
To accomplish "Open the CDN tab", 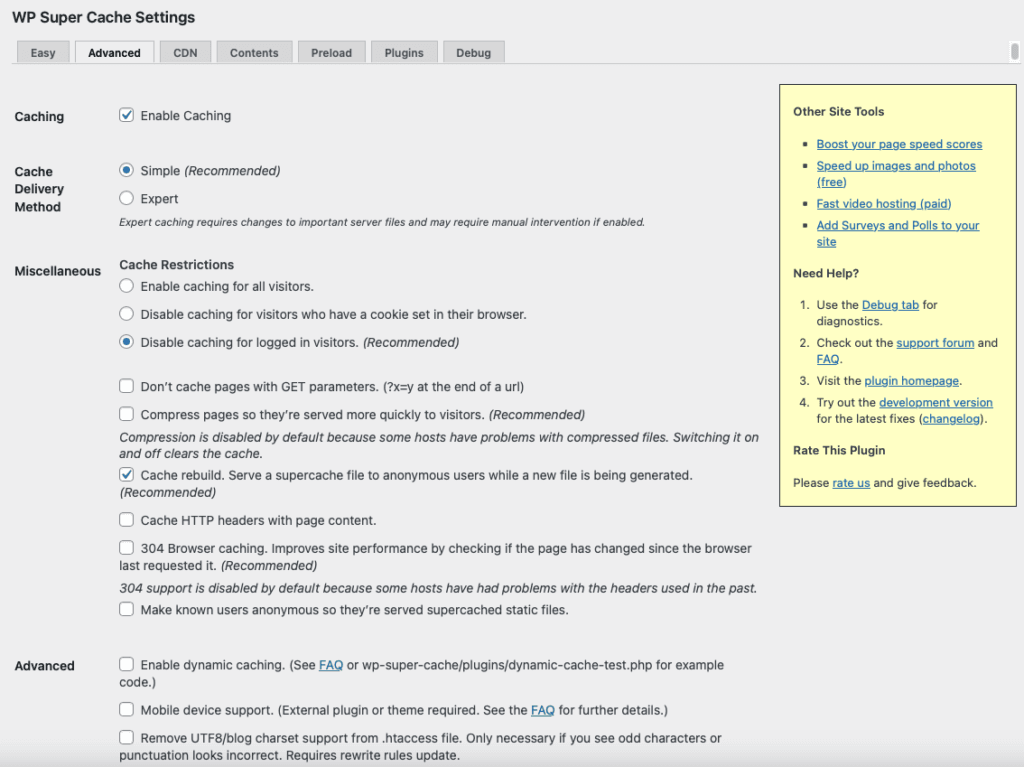I will [x=185, y=53].
